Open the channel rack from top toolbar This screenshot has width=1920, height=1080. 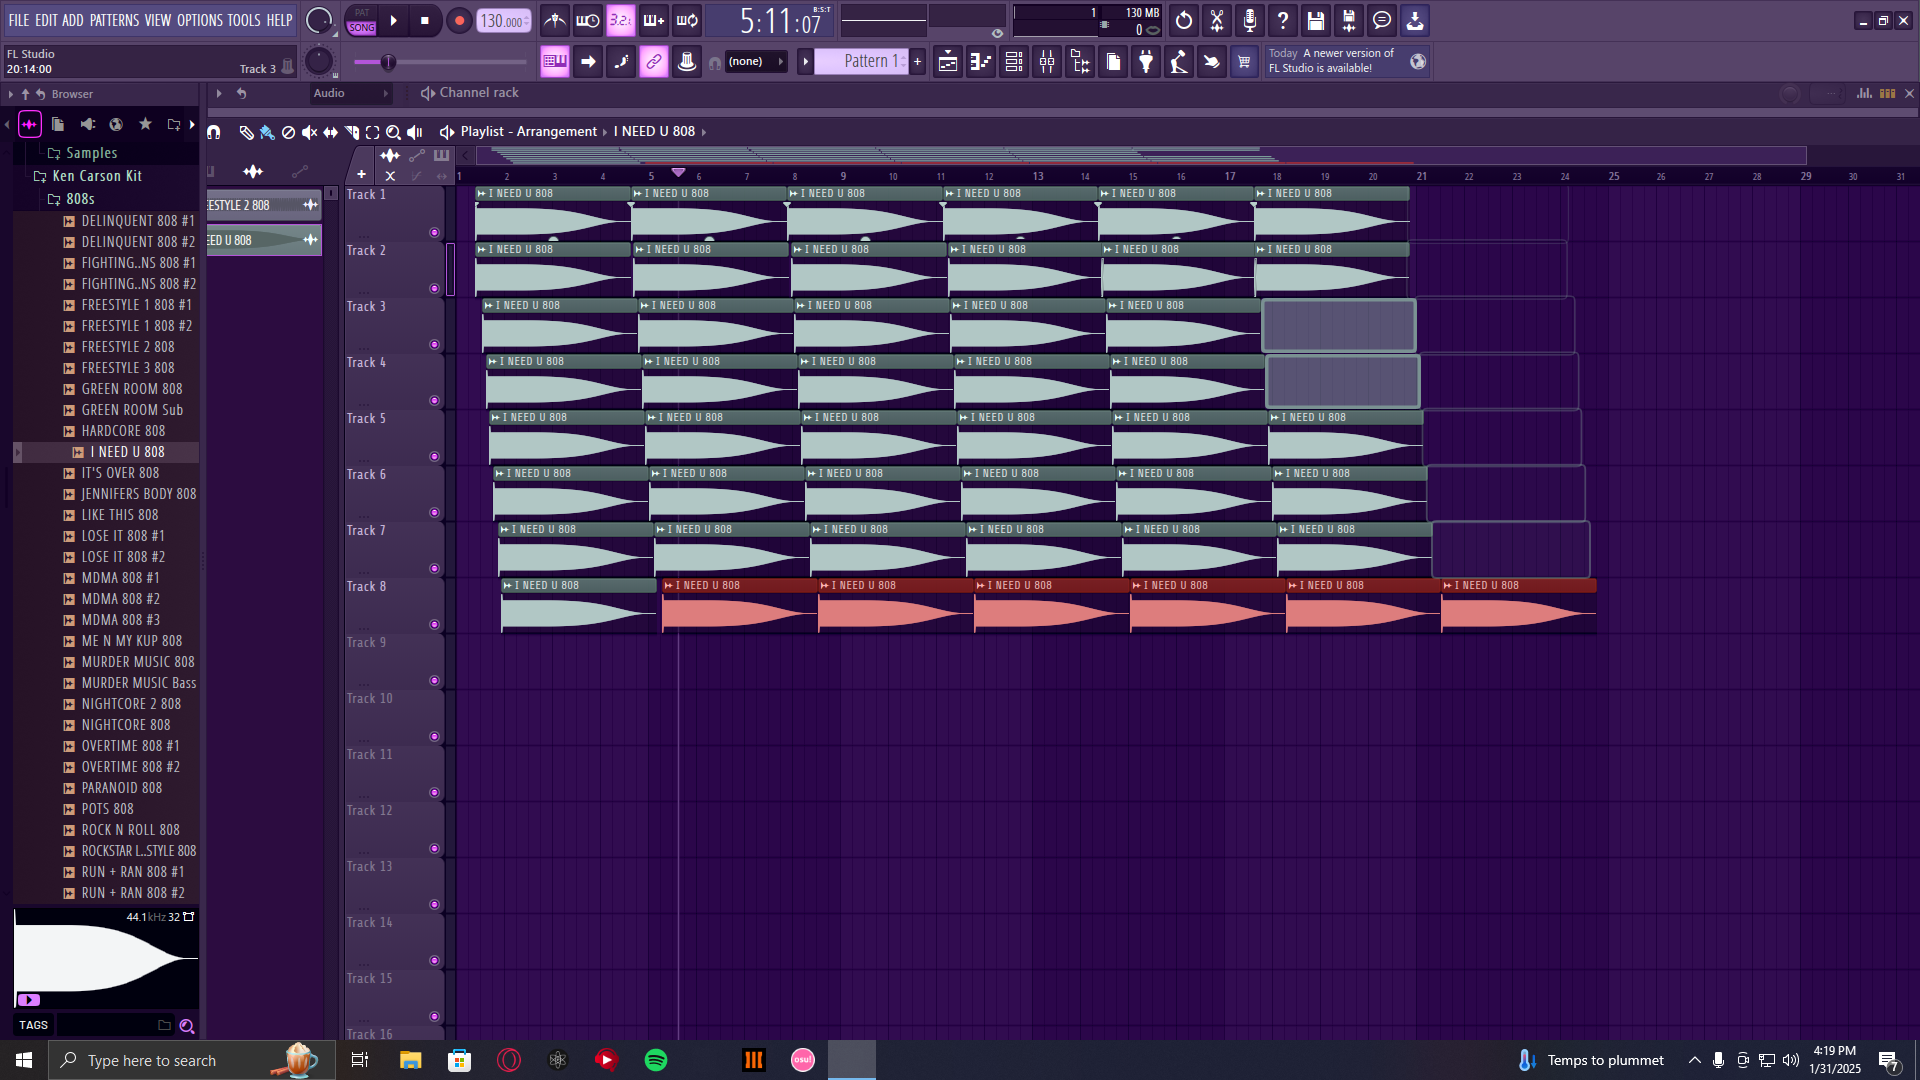tap(1014, 62)
